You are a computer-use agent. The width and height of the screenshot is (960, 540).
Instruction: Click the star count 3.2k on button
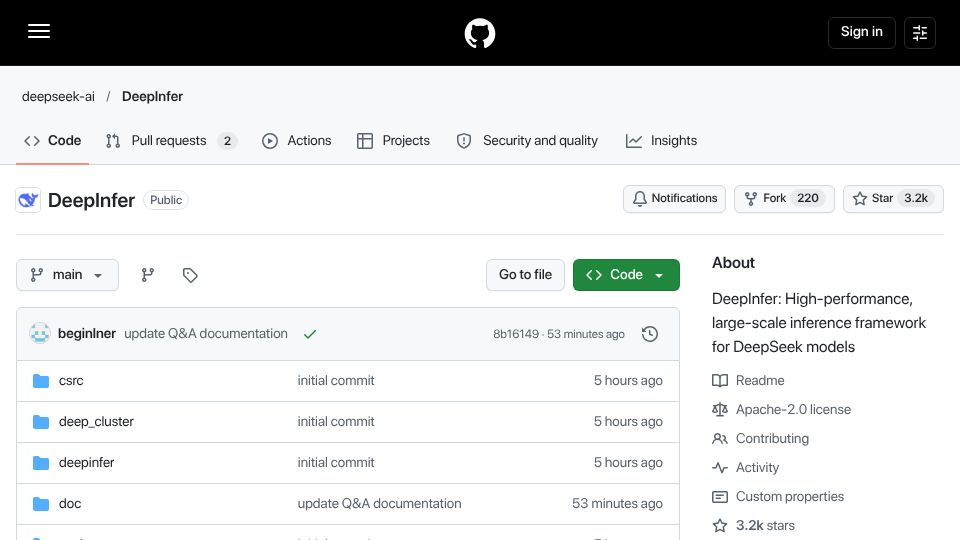[916, 198]
